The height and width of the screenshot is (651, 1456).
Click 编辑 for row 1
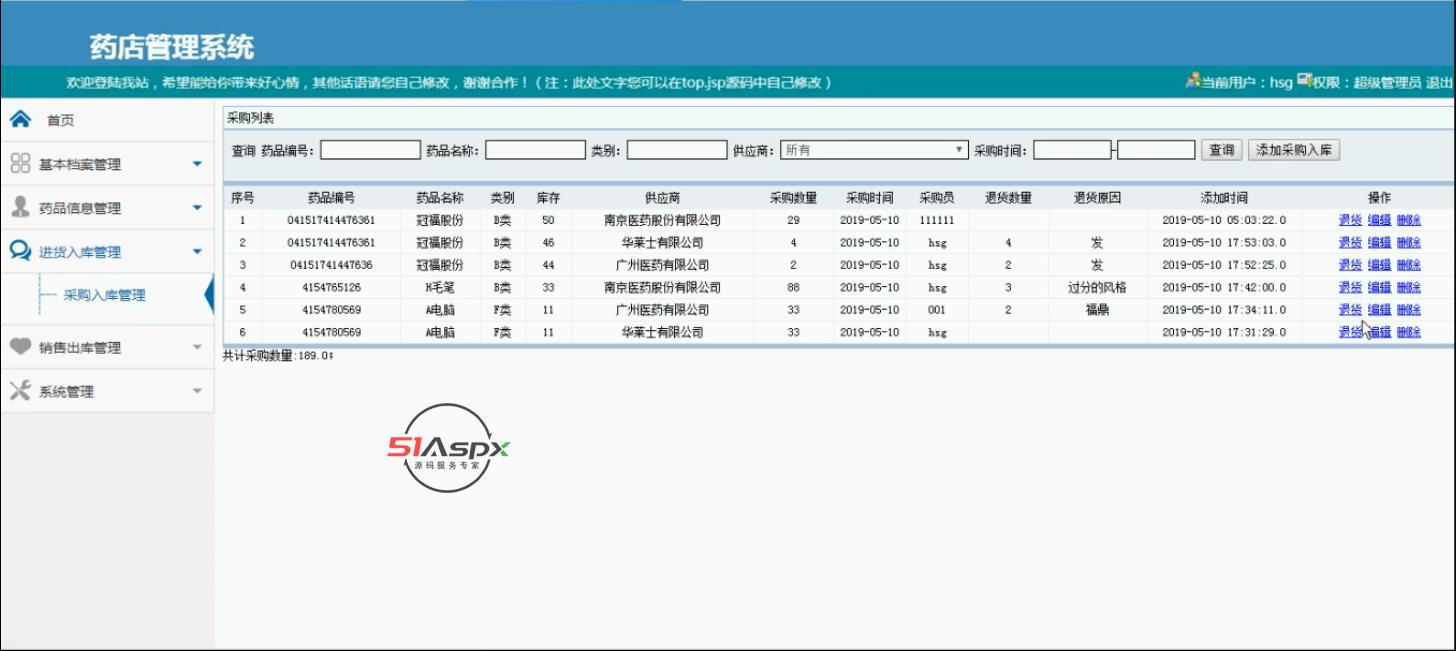pyautogui.click(x=1379, y=220)
